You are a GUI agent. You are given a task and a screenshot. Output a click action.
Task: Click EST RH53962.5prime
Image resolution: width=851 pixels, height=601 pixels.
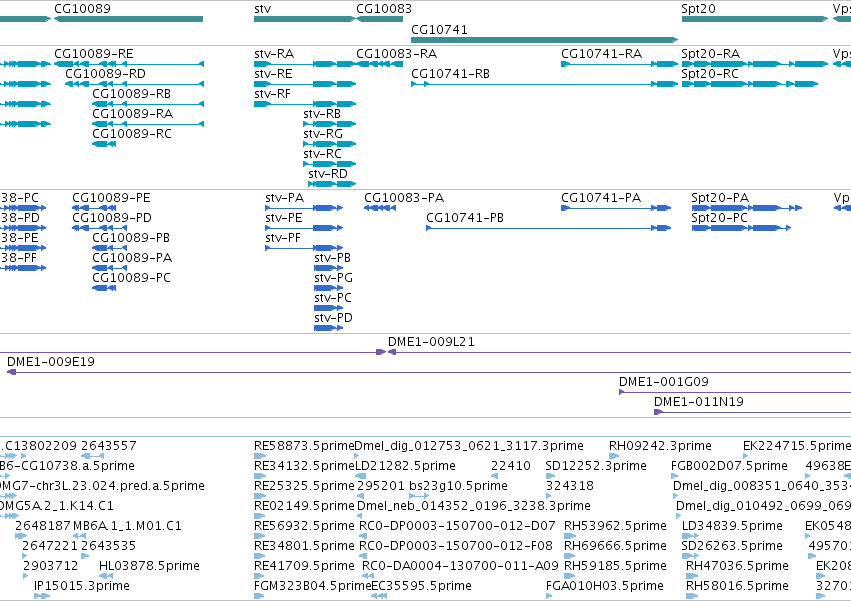pyautogui.click(x=570, y=536)
